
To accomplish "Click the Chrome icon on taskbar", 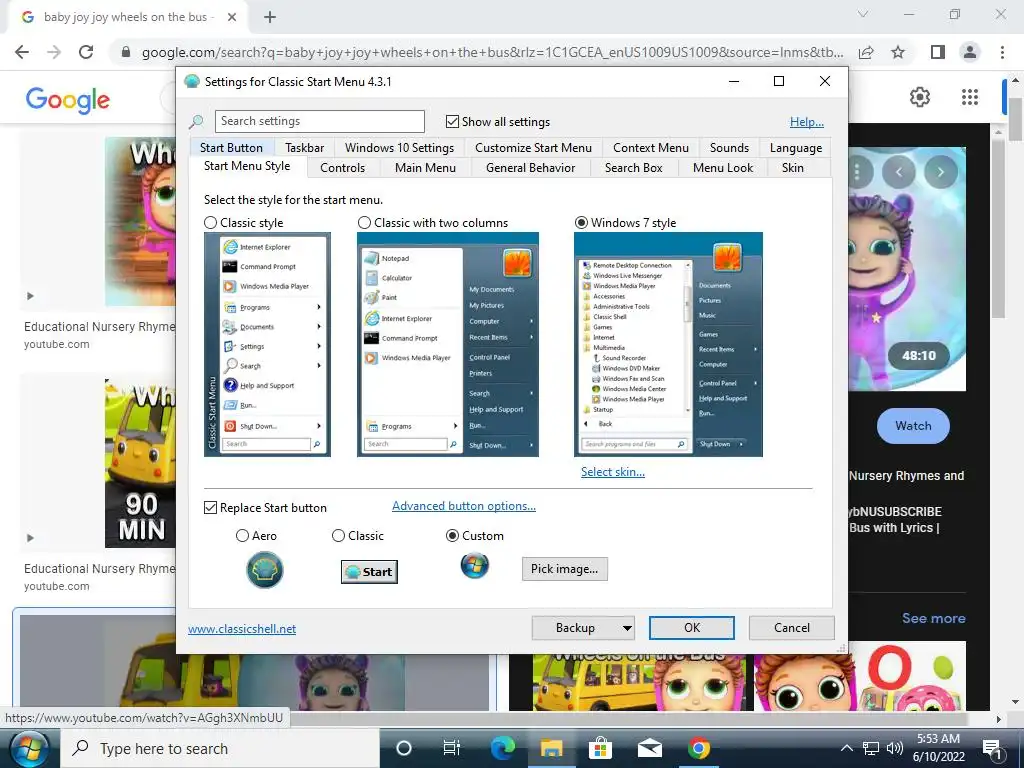I will (699, 748).
